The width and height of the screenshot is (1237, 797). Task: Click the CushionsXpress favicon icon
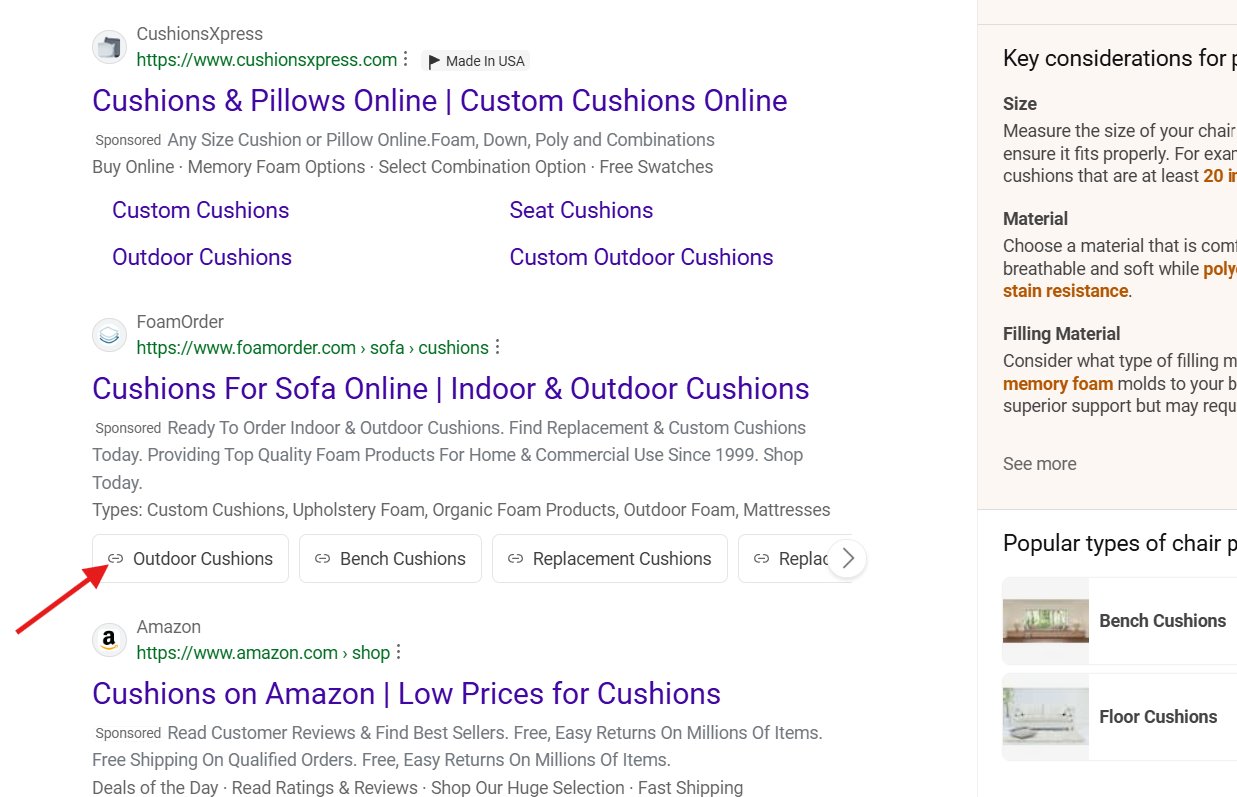point(109,46)
